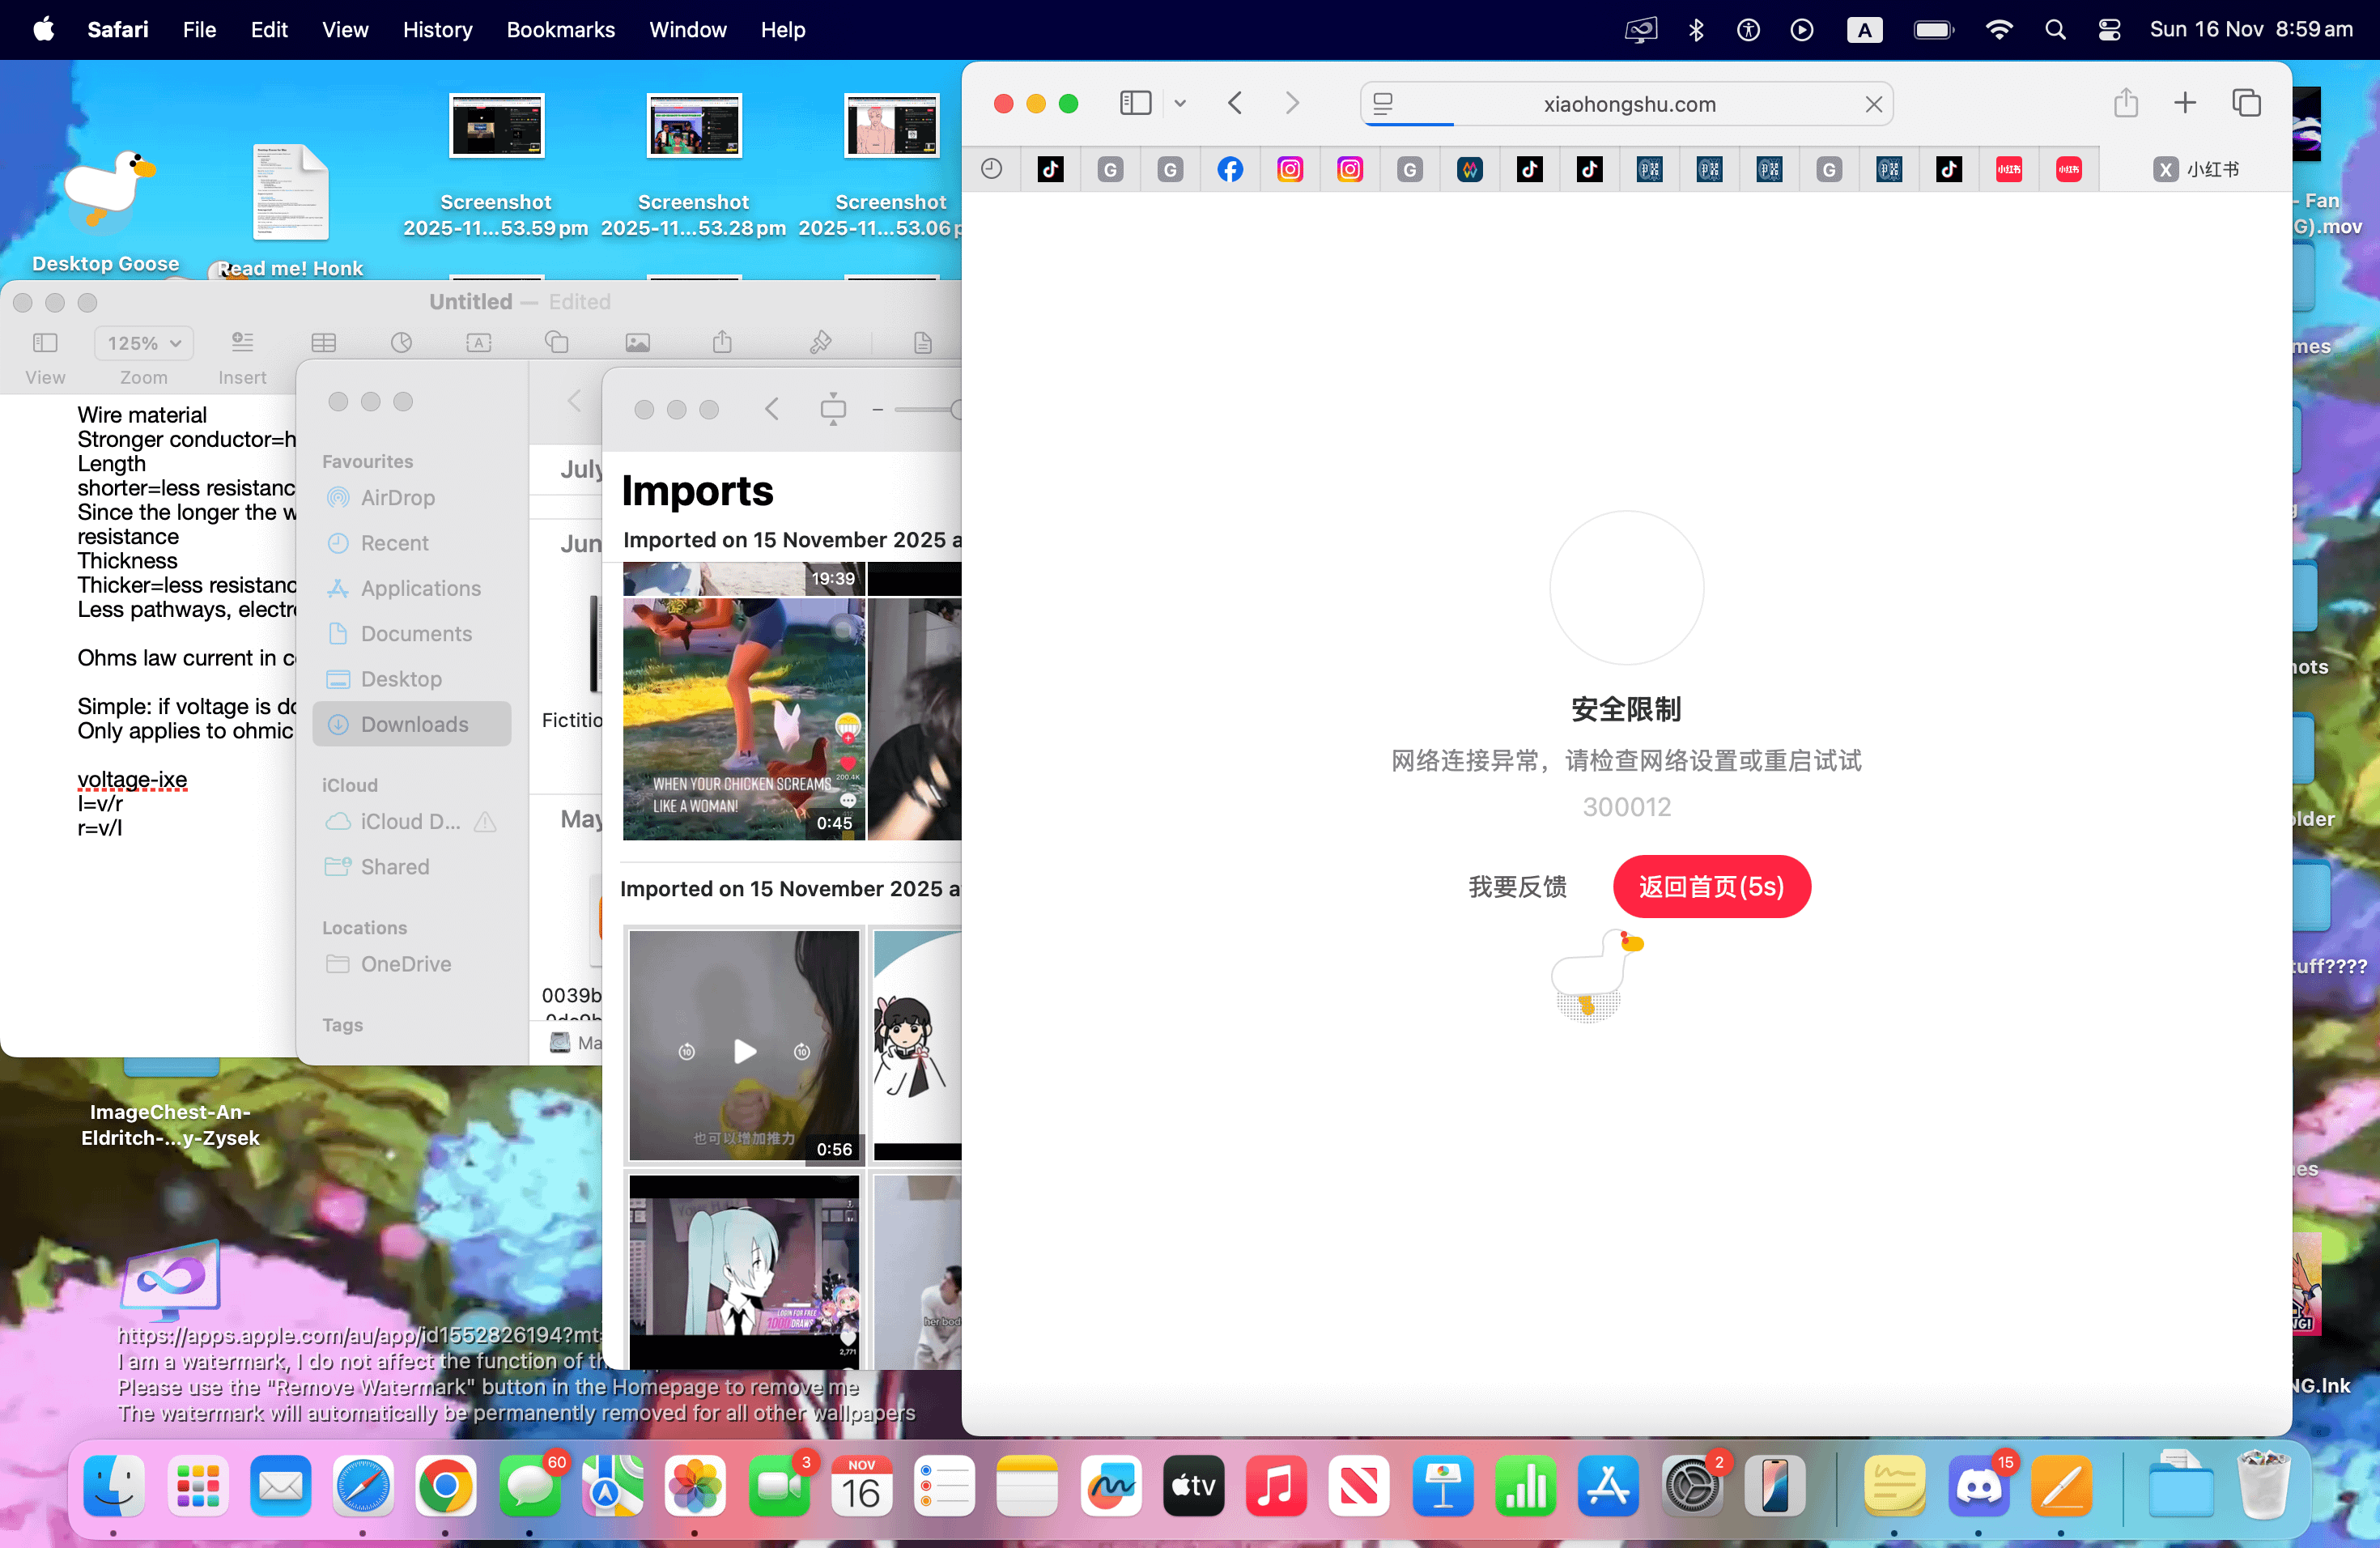Toggle the Safari sidebar button

tap(1135, 103)
